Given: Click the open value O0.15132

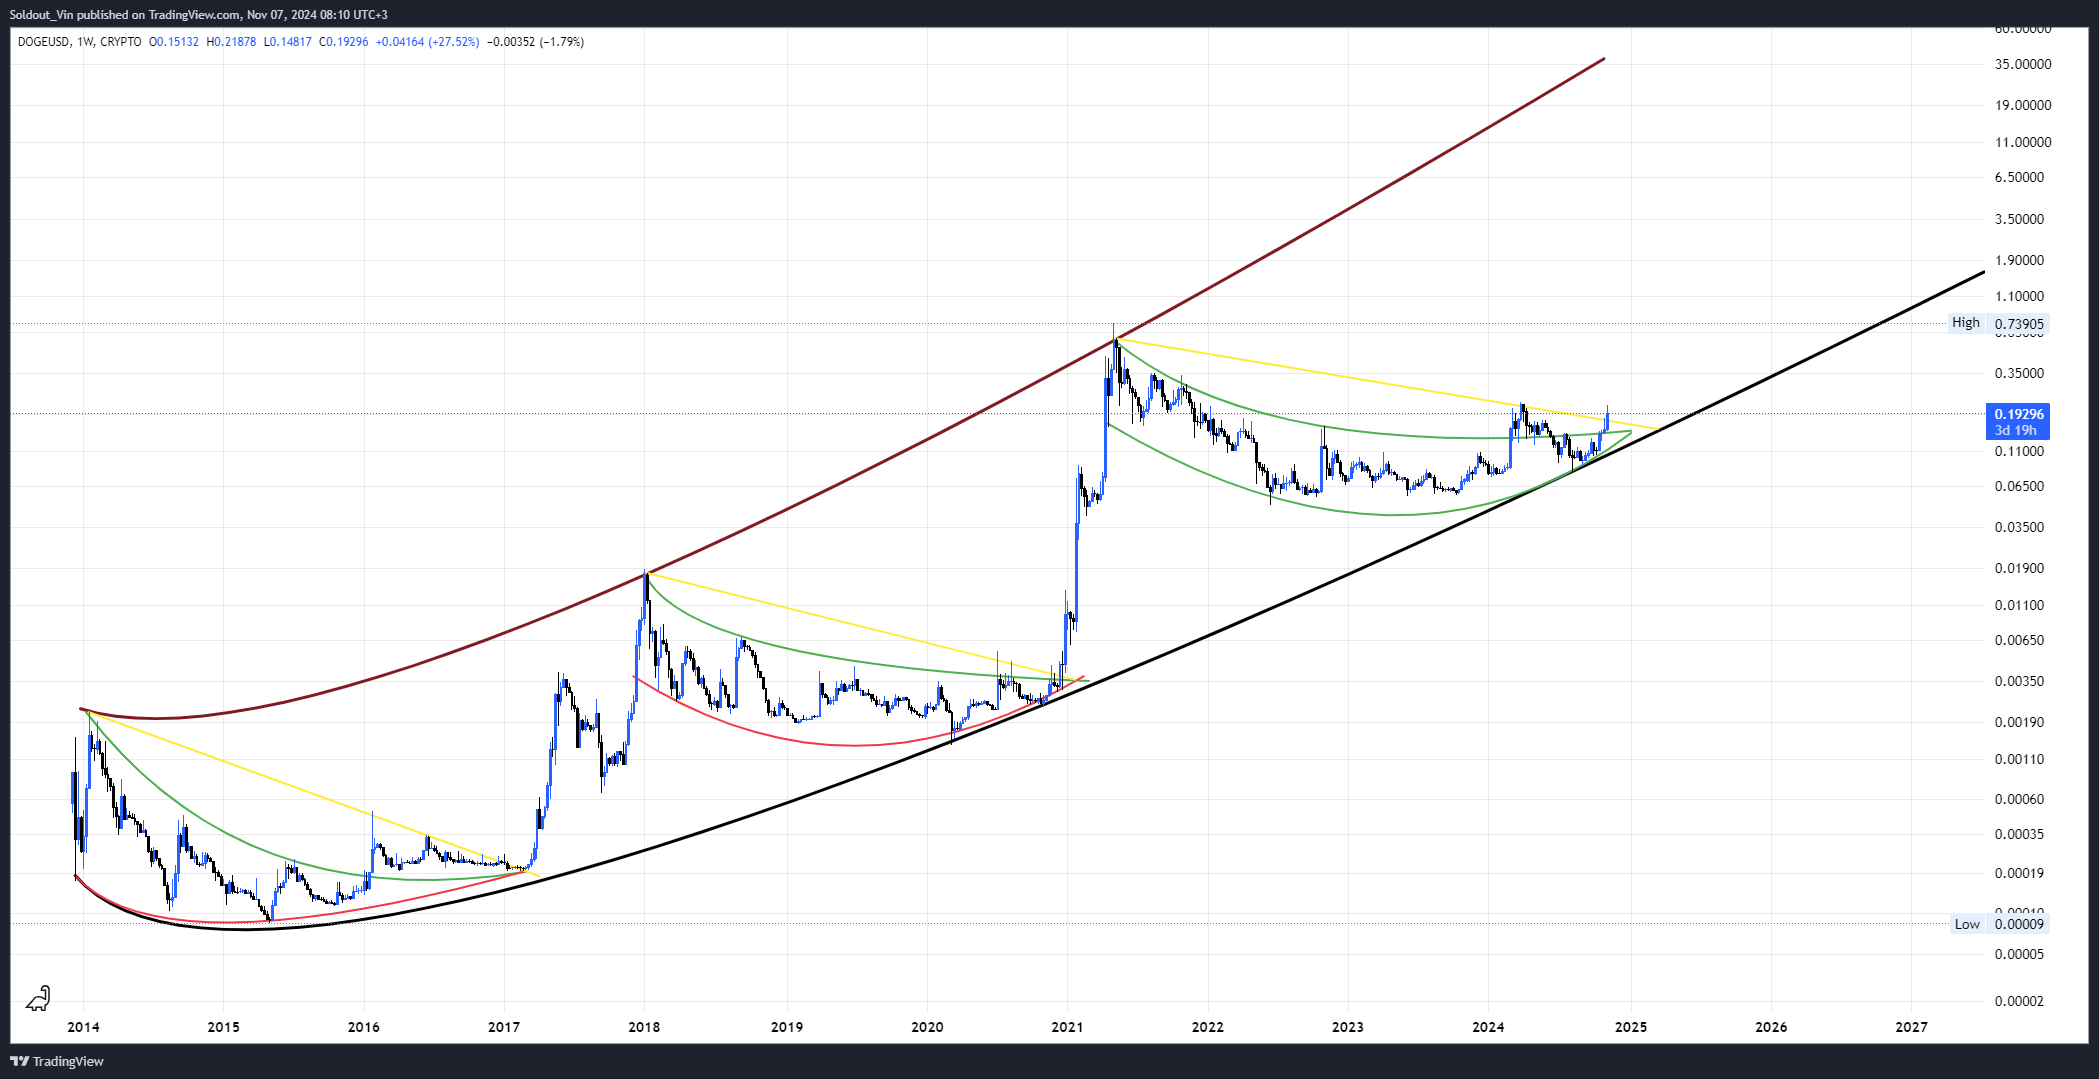Looking at the screenshot, I should coord(174,42).
